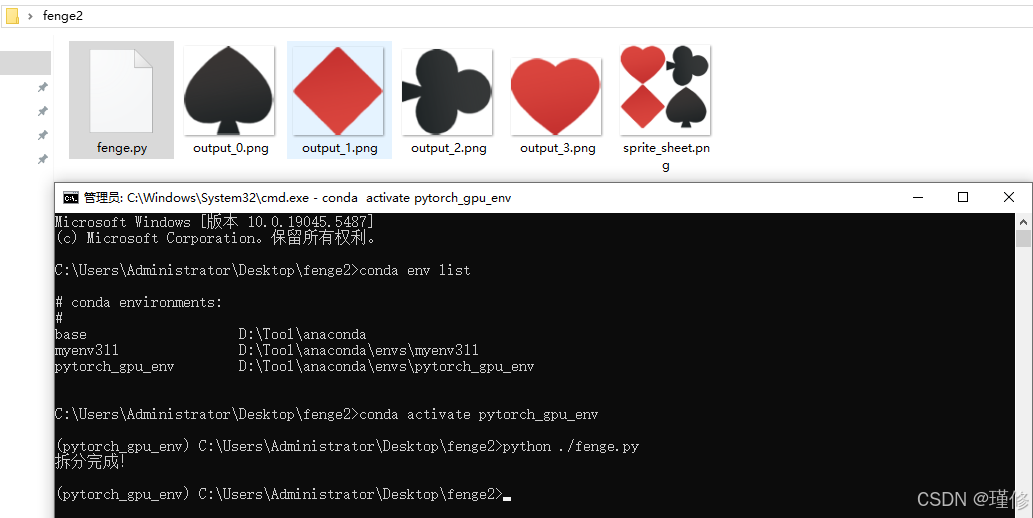Click the 'conda env list' command text
1033x518 pixels.
coord(415,270)
